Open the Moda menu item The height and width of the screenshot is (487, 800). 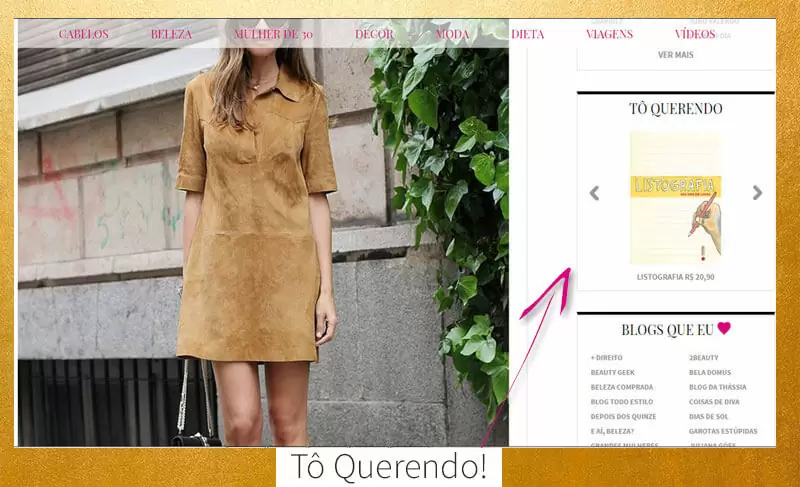pos(452,34)
